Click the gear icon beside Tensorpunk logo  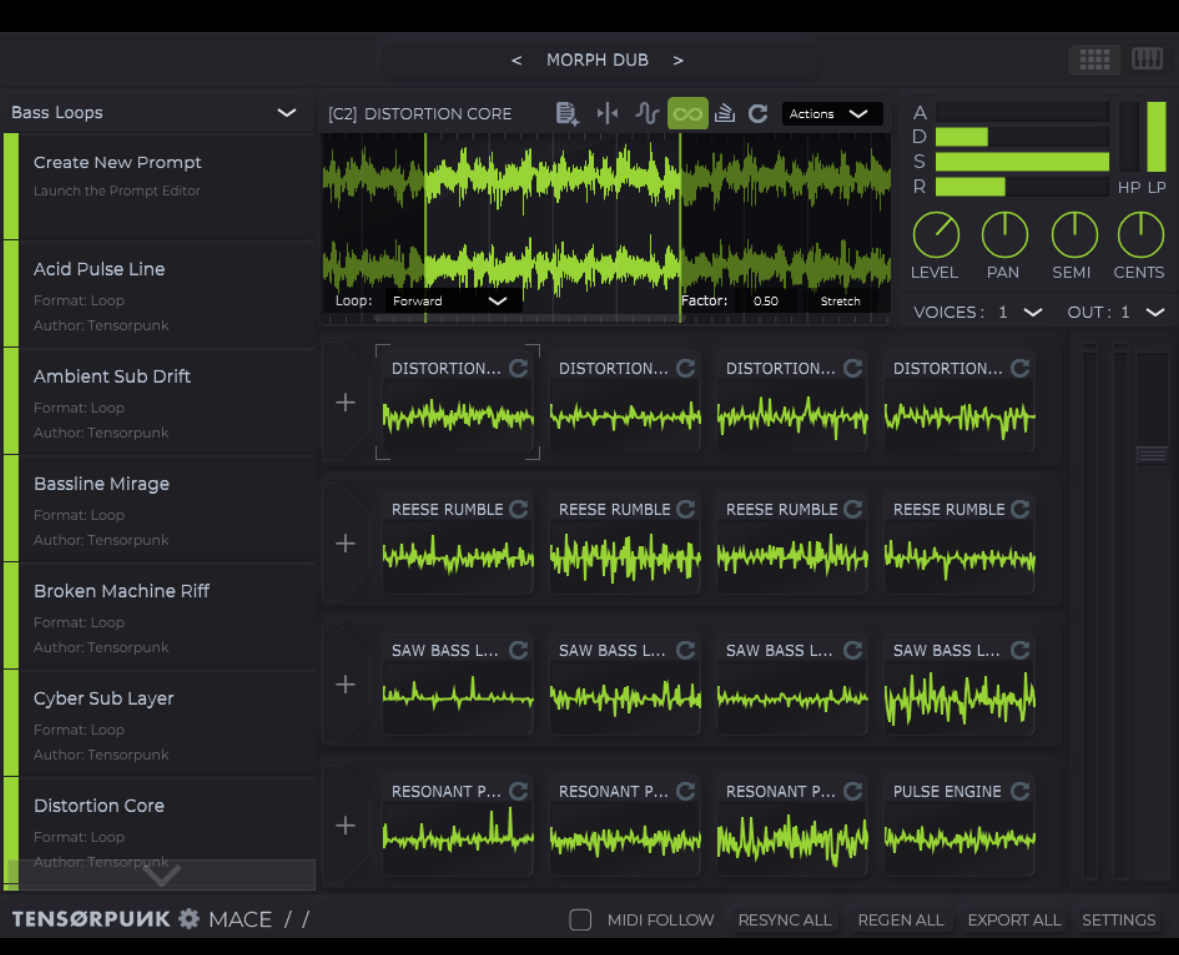[189, 918]
